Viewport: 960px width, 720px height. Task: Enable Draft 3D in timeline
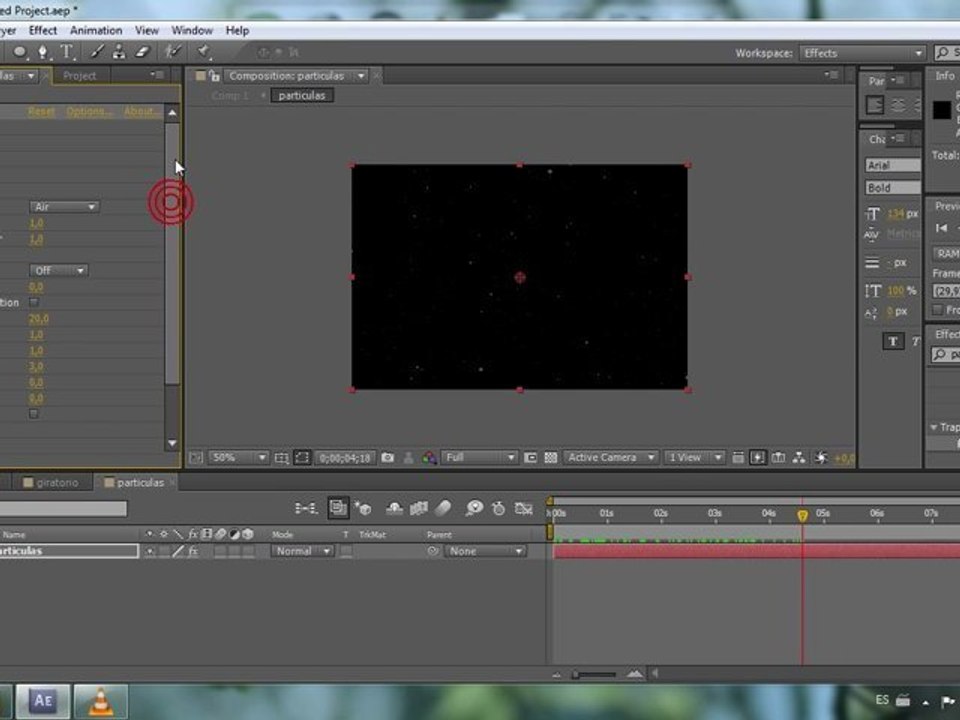click(364, 508)
